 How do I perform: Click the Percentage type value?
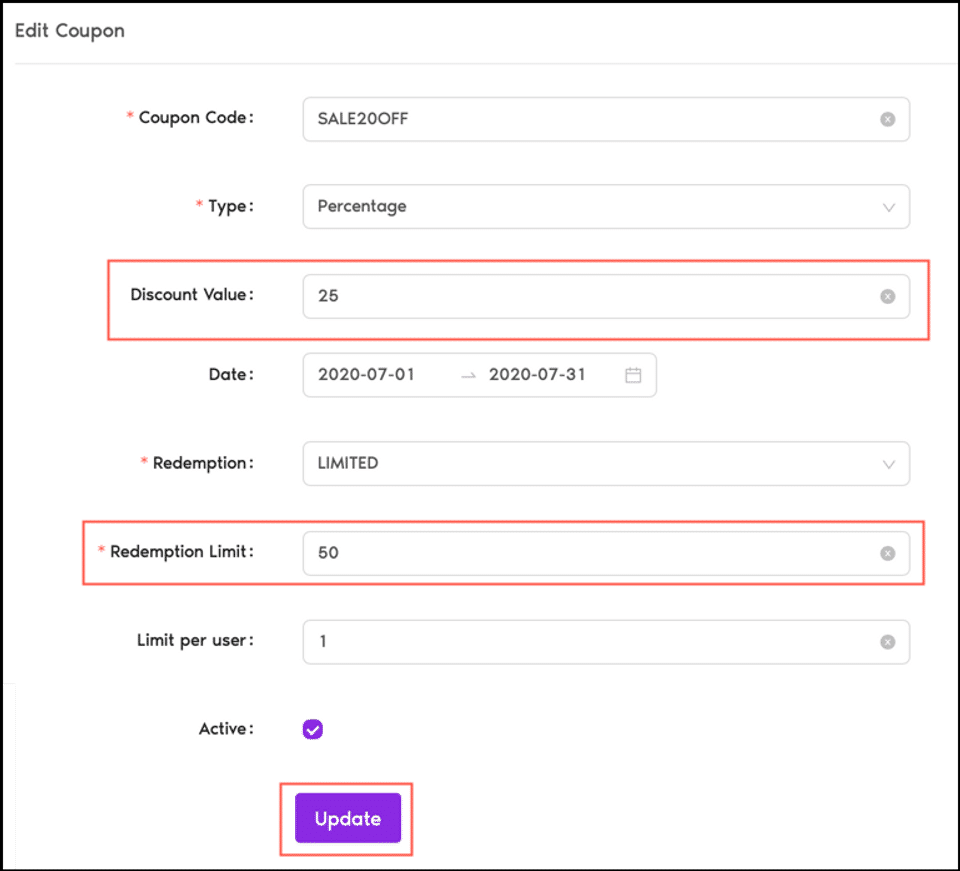(x=361, y=207)
